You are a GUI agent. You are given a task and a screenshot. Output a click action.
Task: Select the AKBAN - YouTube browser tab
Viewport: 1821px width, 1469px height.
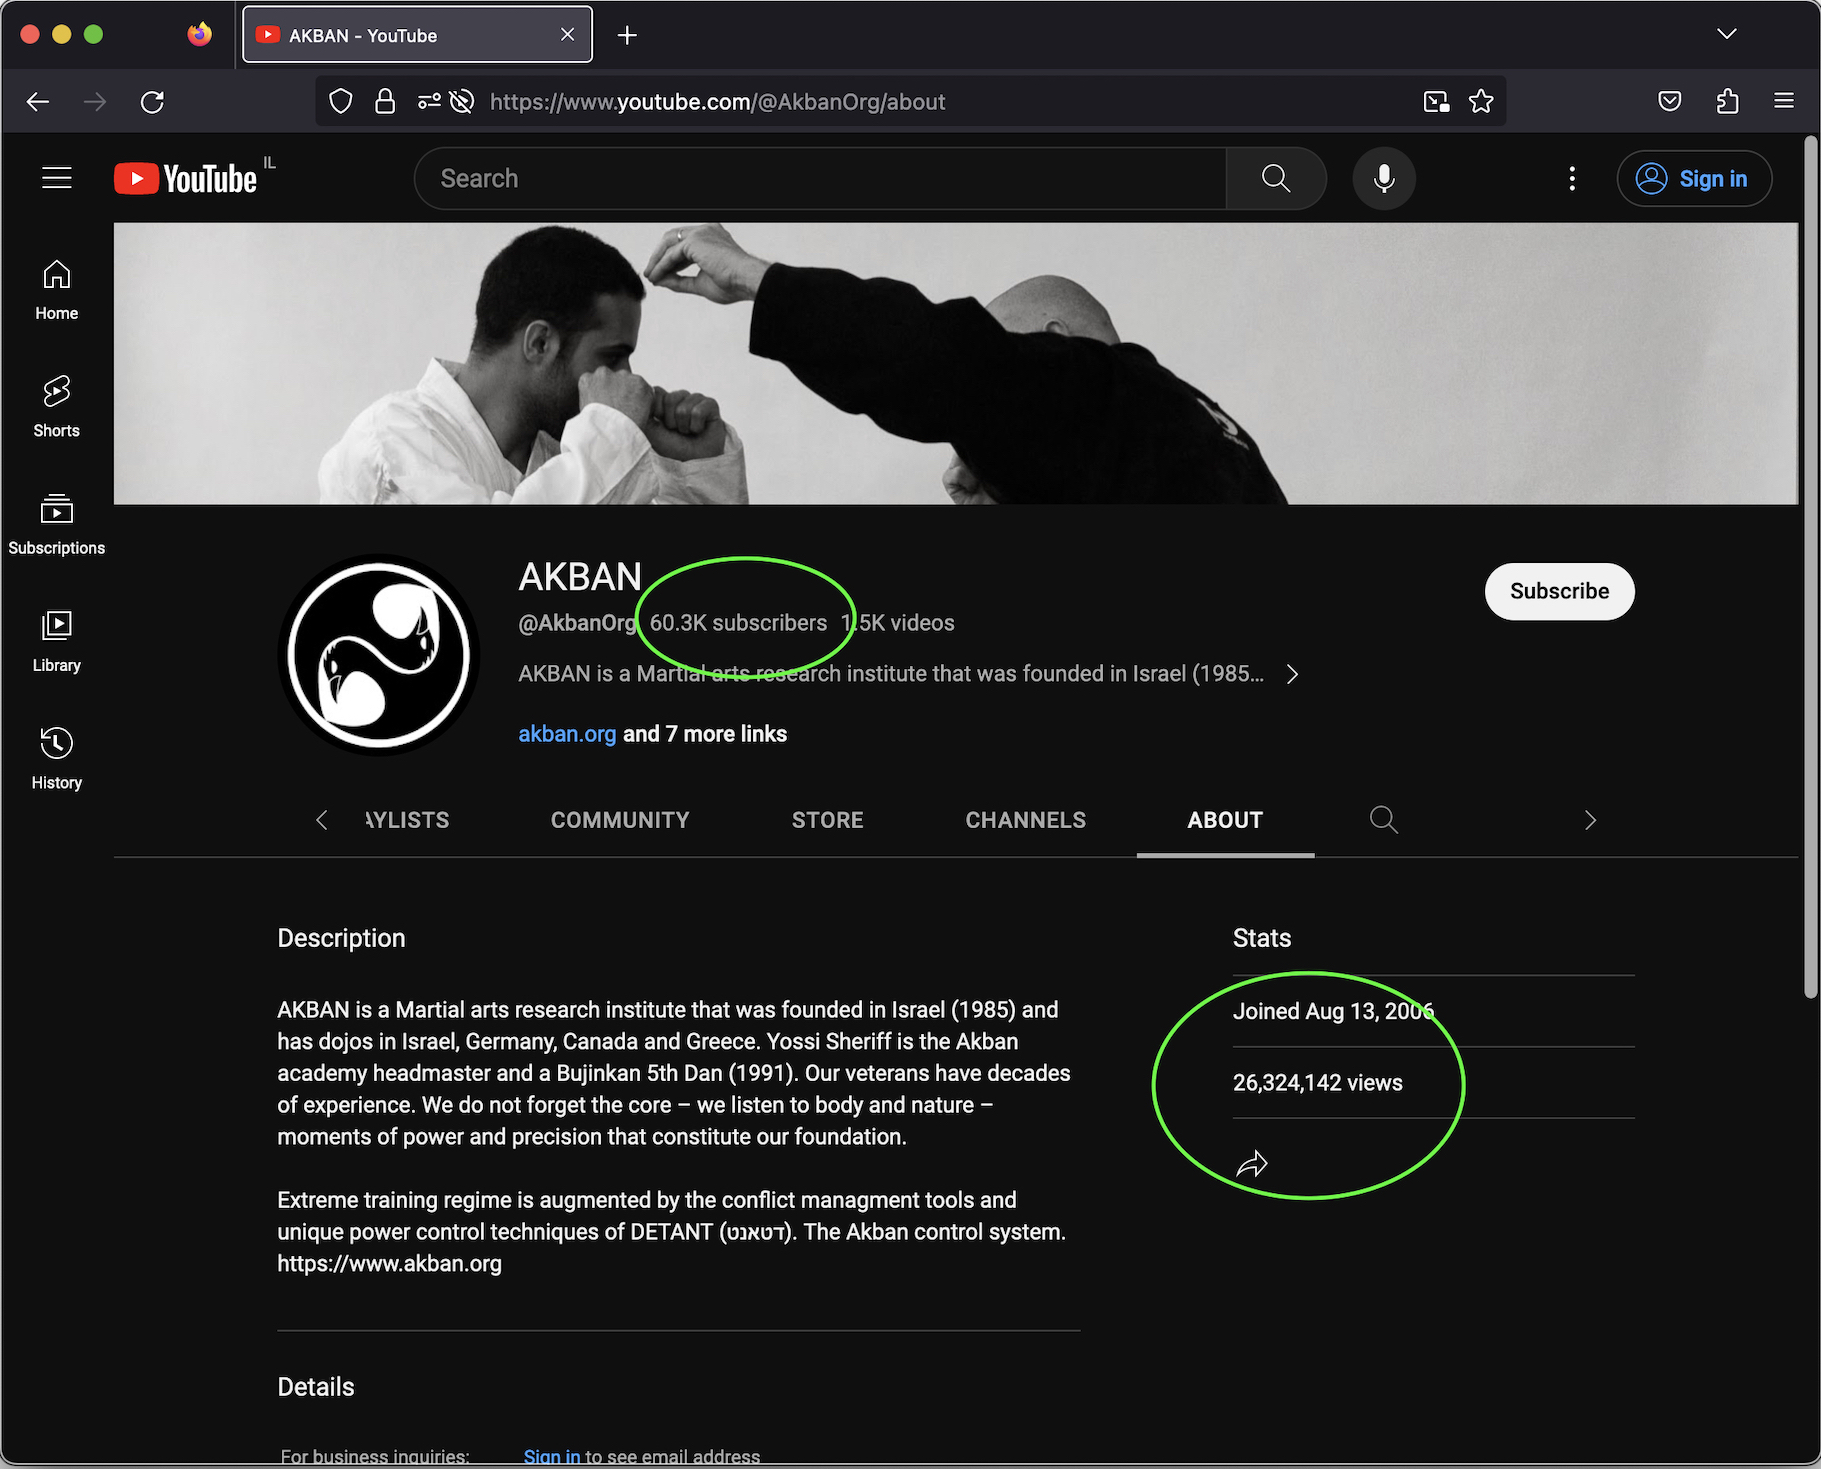pos(417,35)
